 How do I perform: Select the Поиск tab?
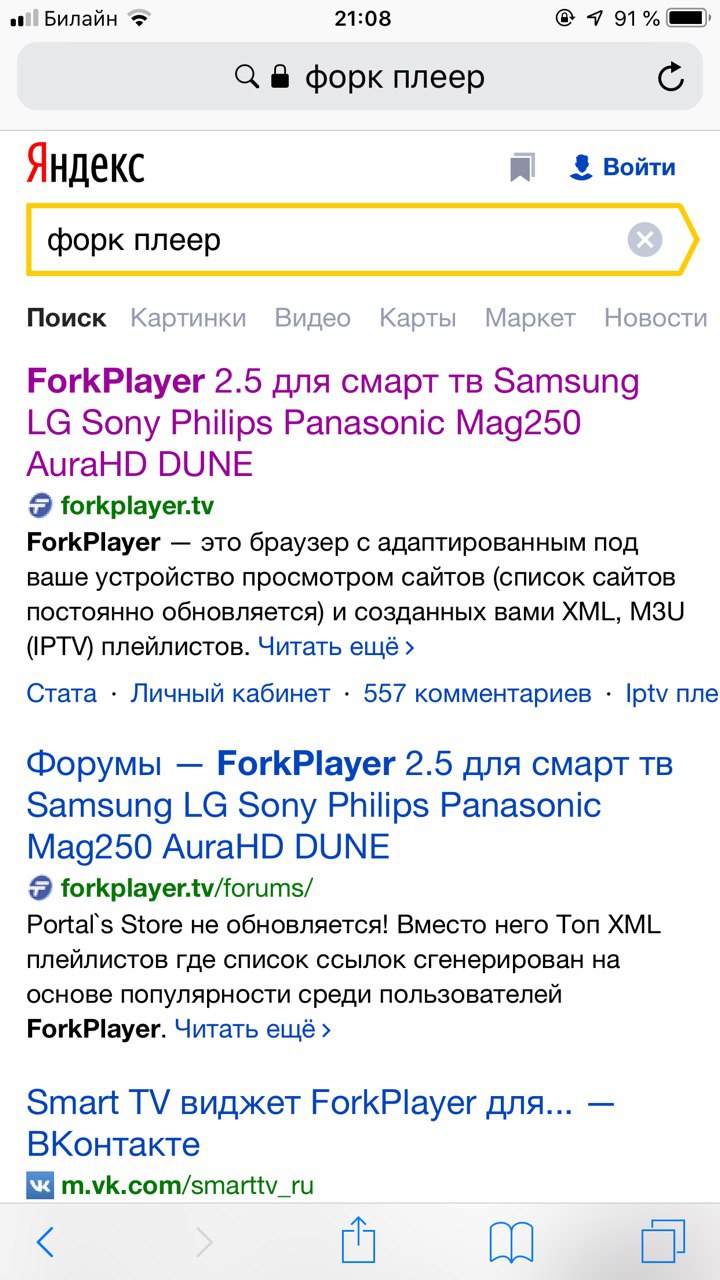pyautogui.click(x=66, y=318)
